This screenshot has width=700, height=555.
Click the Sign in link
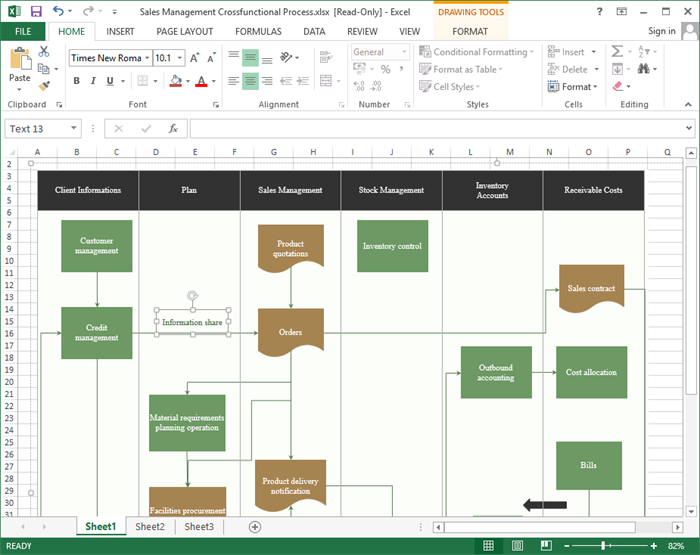click(661, 31)
